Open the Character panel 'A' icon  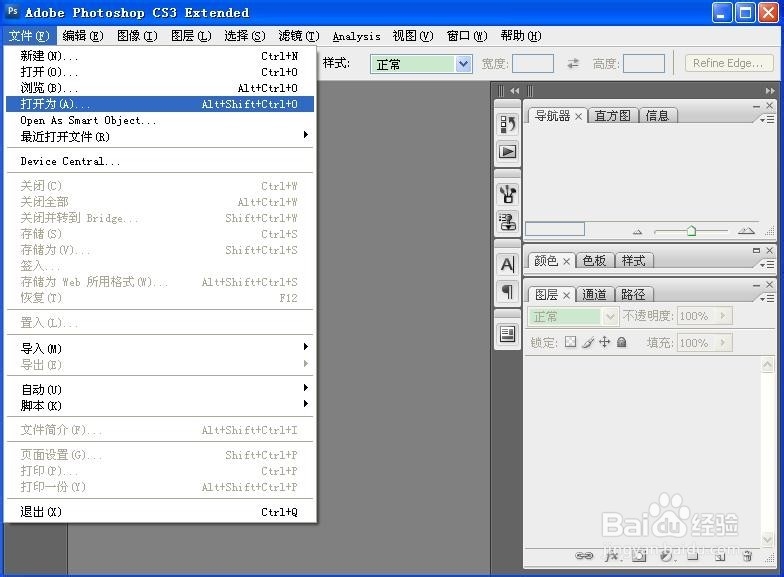(508, 264)
